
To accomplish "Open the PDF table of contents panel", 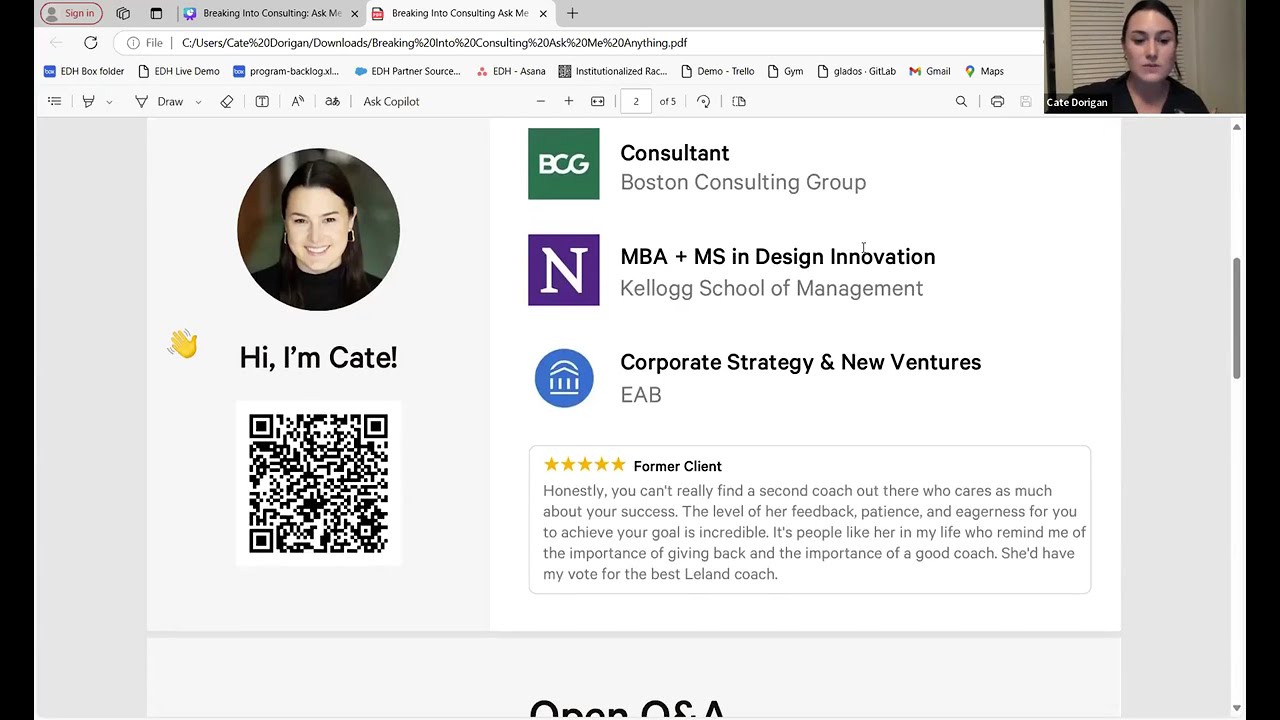I will tap(55, 101).
